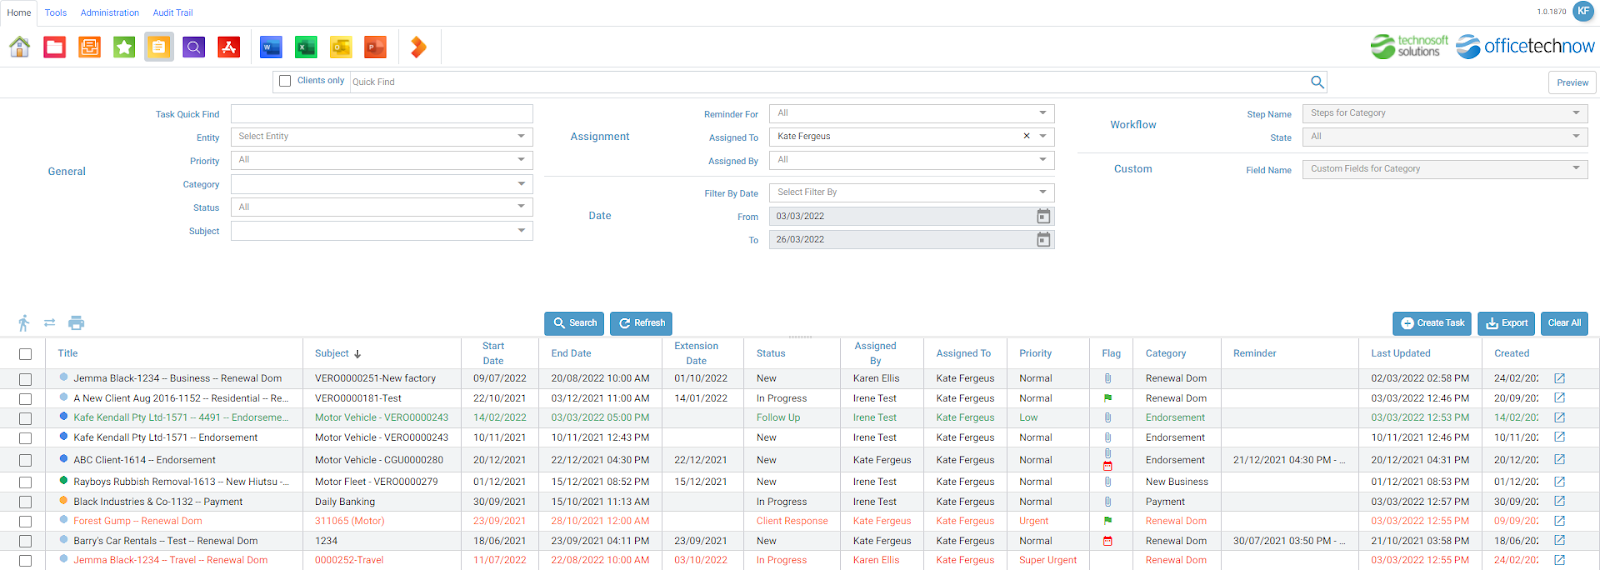The height and width of the screenshot is (570, 1600).
Task: Click the Export button
Action: pyautogui.click(x=1506, y=323)
